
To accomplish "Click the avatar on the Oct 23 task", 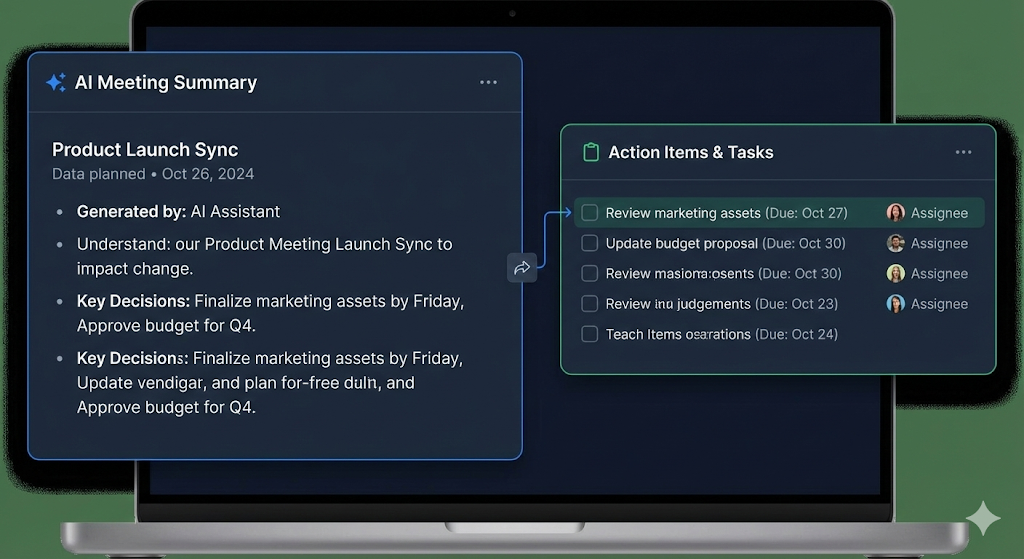I will tap(895, 304).
